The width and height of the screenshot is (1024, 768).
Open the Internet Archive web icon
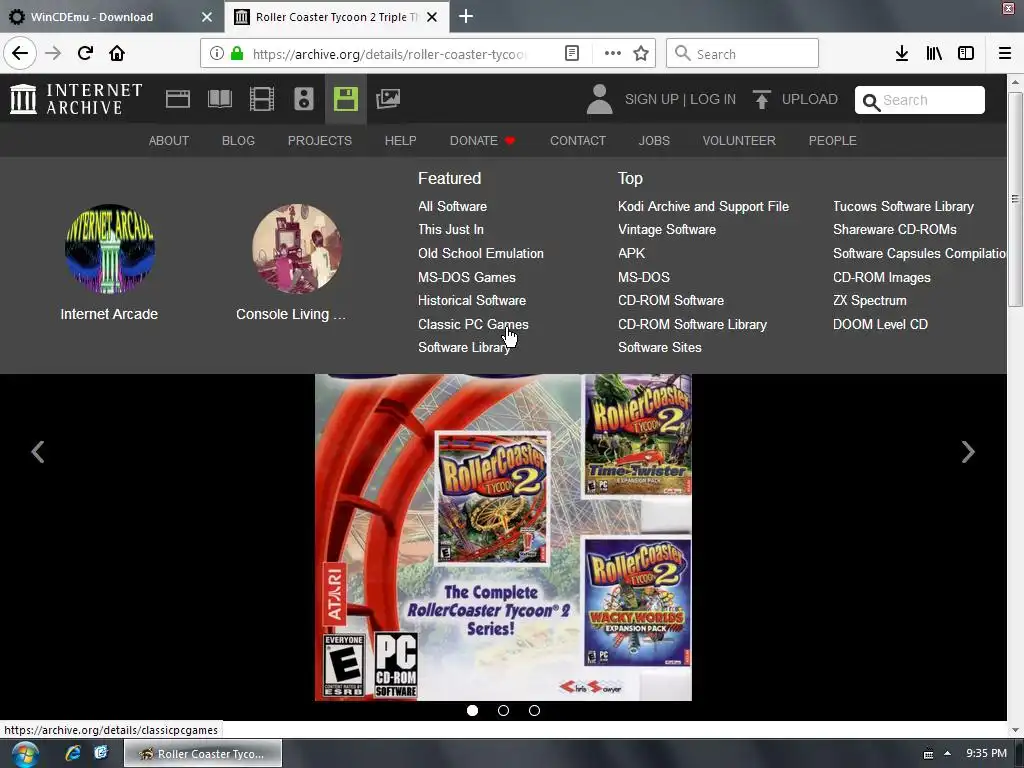178,99
